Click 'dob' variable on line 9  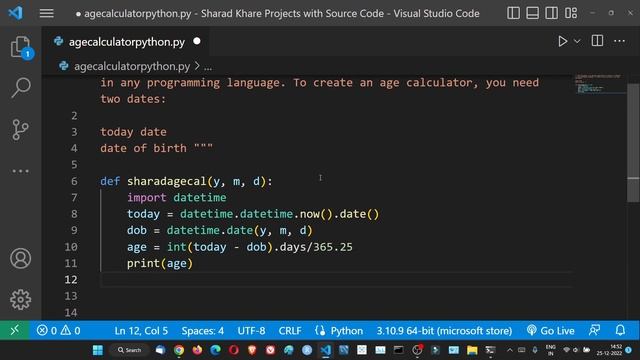click(x=137, y=231)
